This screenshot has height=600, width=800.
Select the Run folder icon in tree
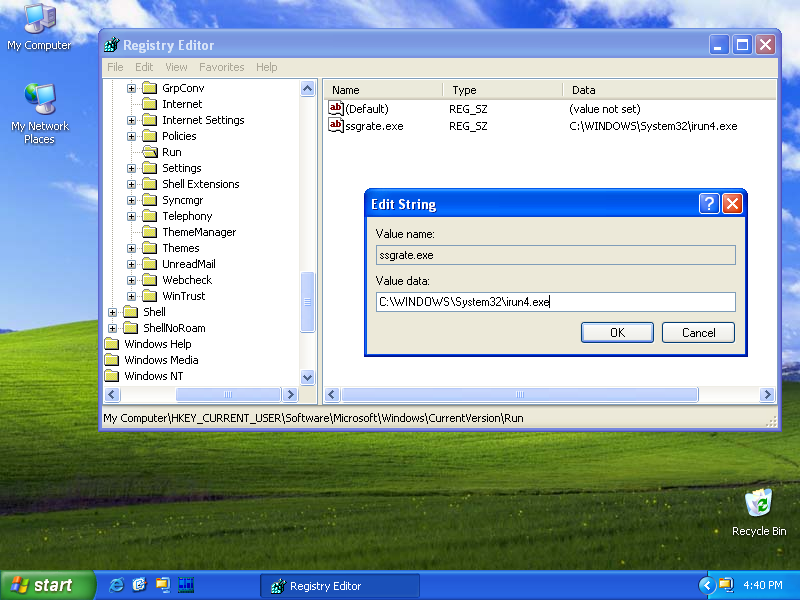coord(150,152)
